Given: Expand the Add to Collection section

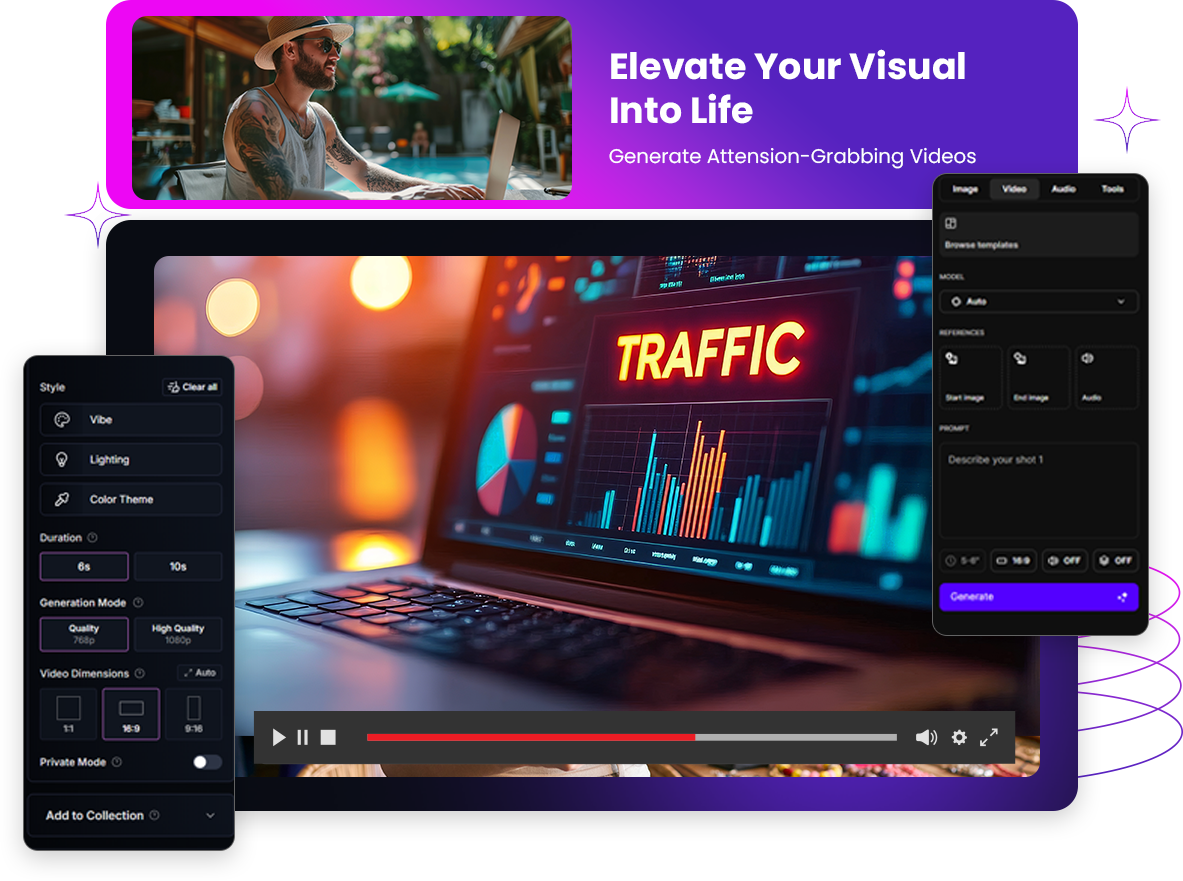Looking at the screenshot, I should [x=131, y=816].
